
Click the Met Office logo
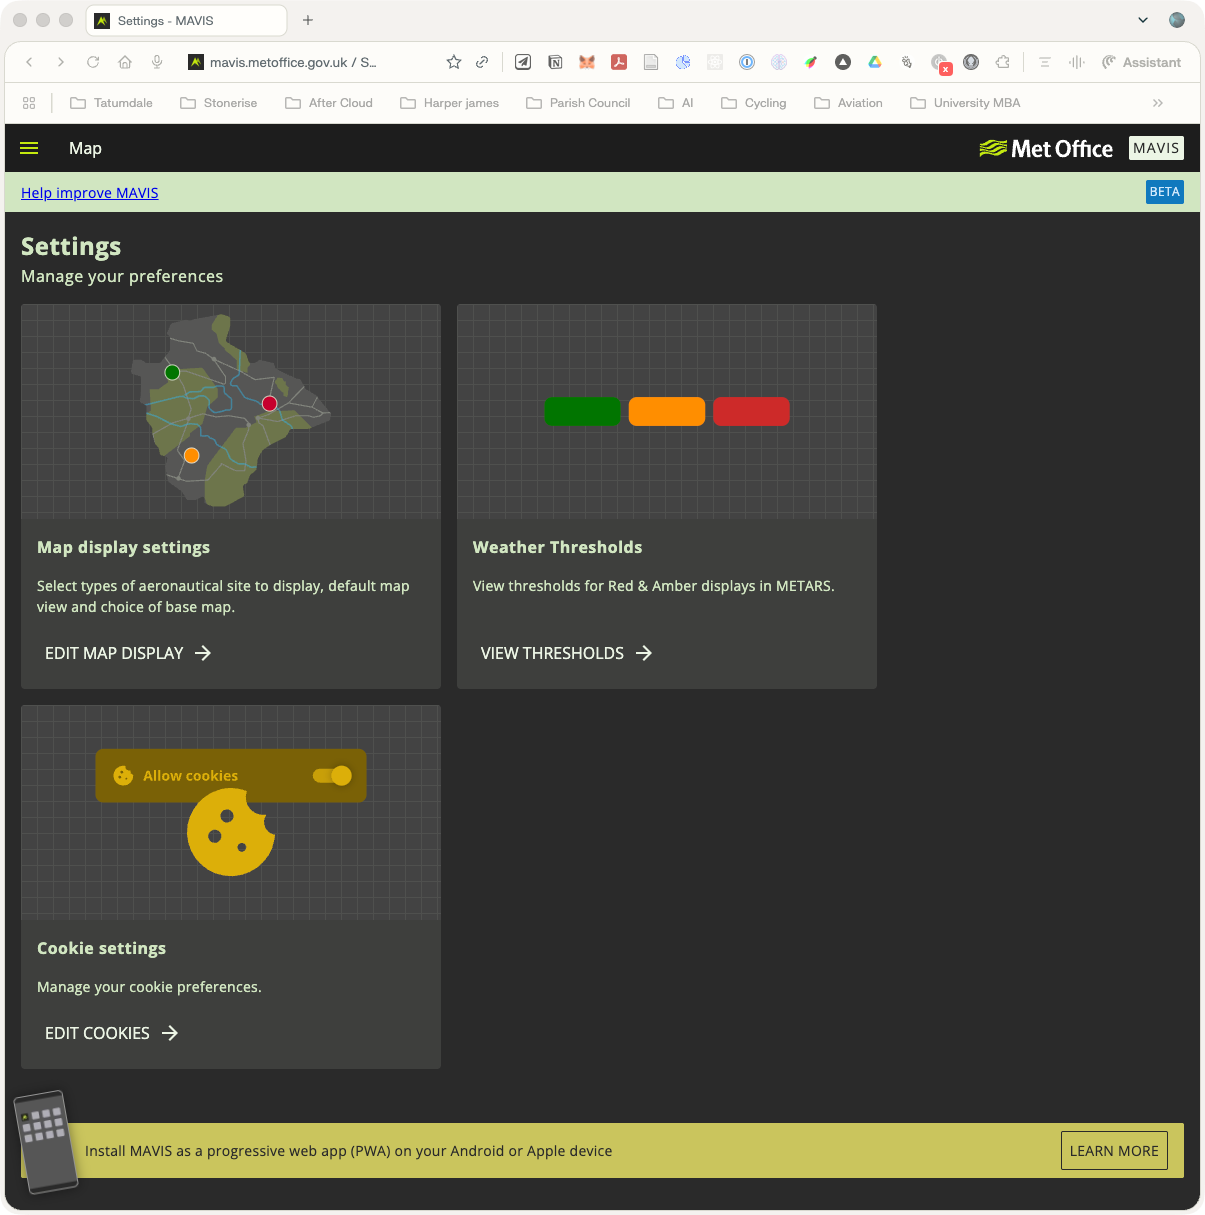click(1046, 148)
